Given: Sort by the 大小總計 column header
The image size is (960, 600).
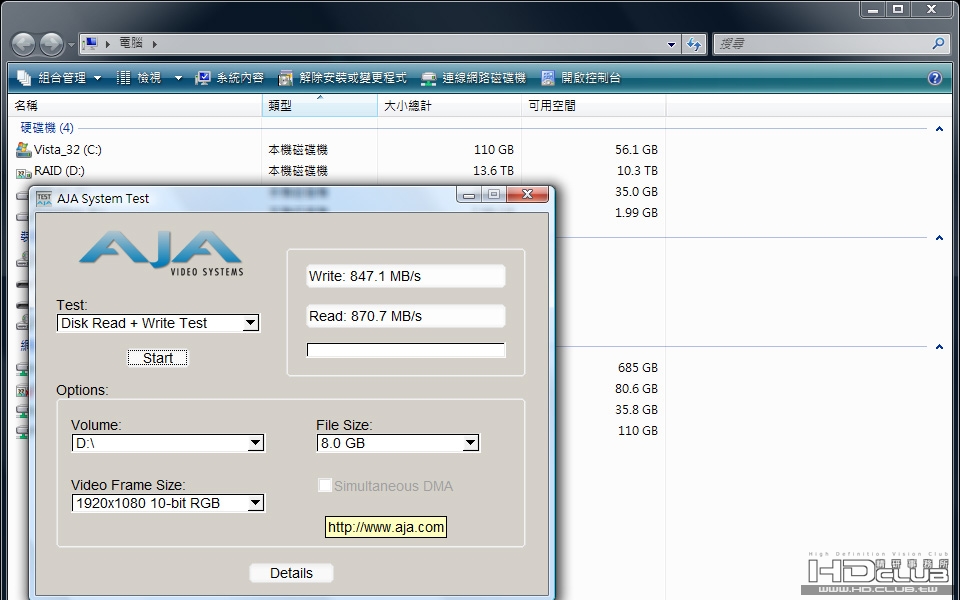Looking at the screenshot, I should pos(449,106).
